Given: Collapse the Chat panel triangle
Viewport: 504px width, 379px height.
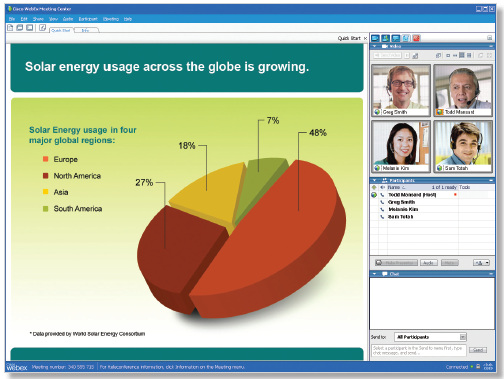Looking at the screenshot, I should pyautogui.click(x=374, y=274).
